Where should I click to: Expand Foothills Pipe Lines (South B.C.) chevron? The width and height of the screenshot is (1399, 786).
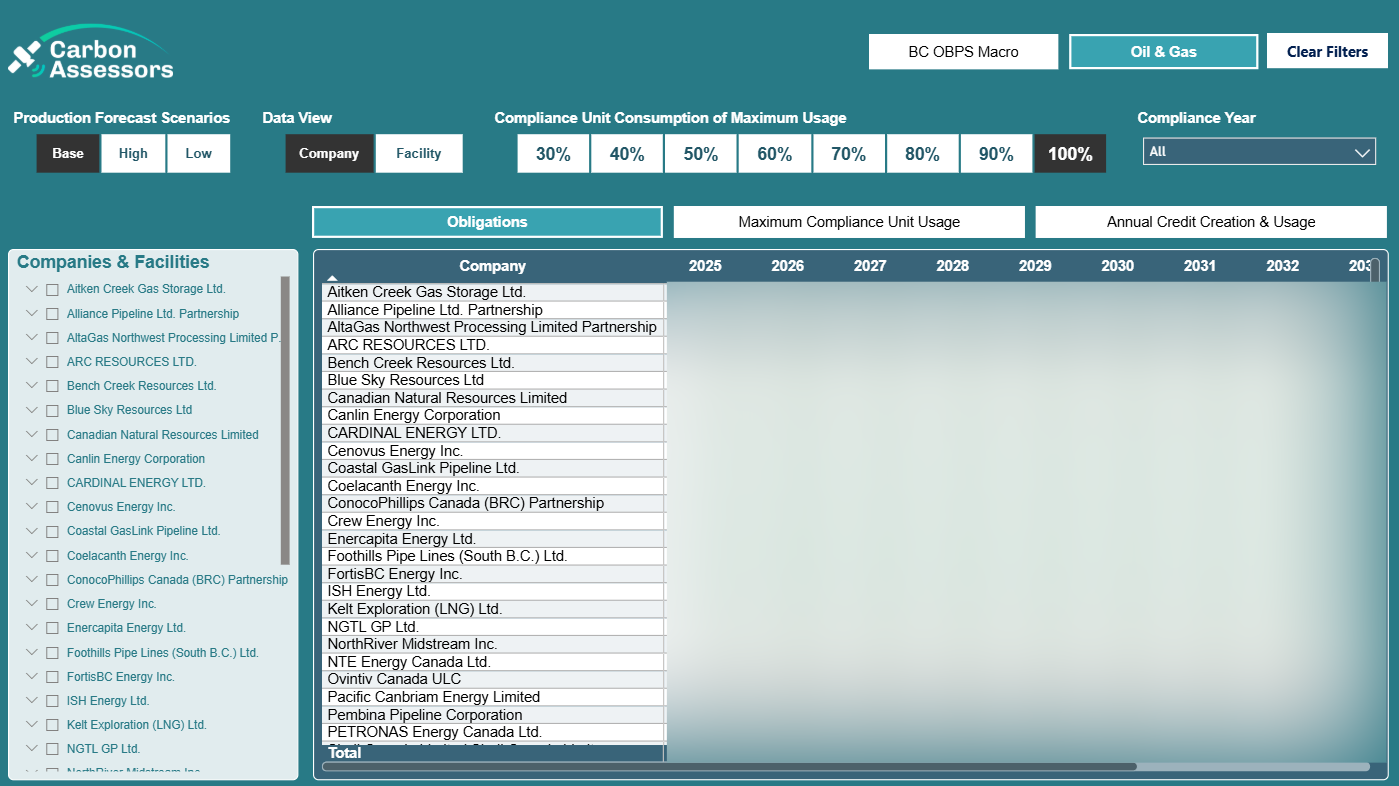[x=31, y=653]
